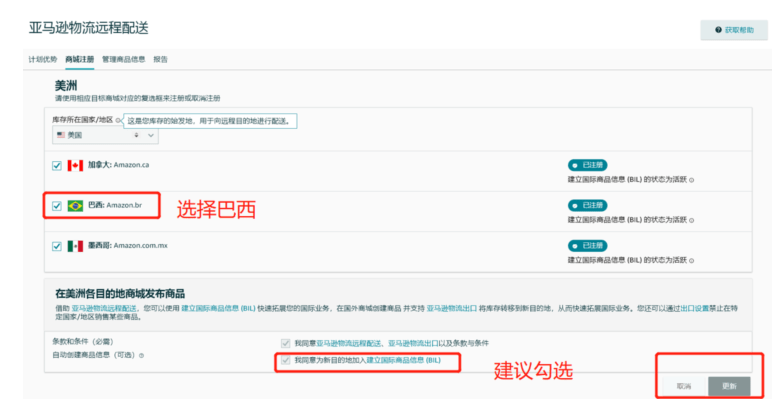Click 已注册 badge in the 加拿大 row
The image size is (776, 402).
tap(587, 165)
